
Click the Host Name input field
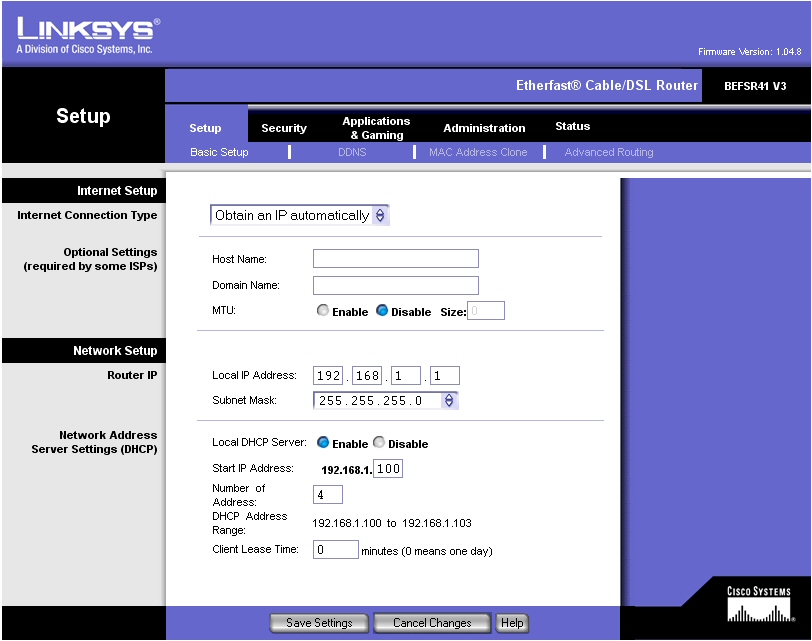(x=396, y=259)
